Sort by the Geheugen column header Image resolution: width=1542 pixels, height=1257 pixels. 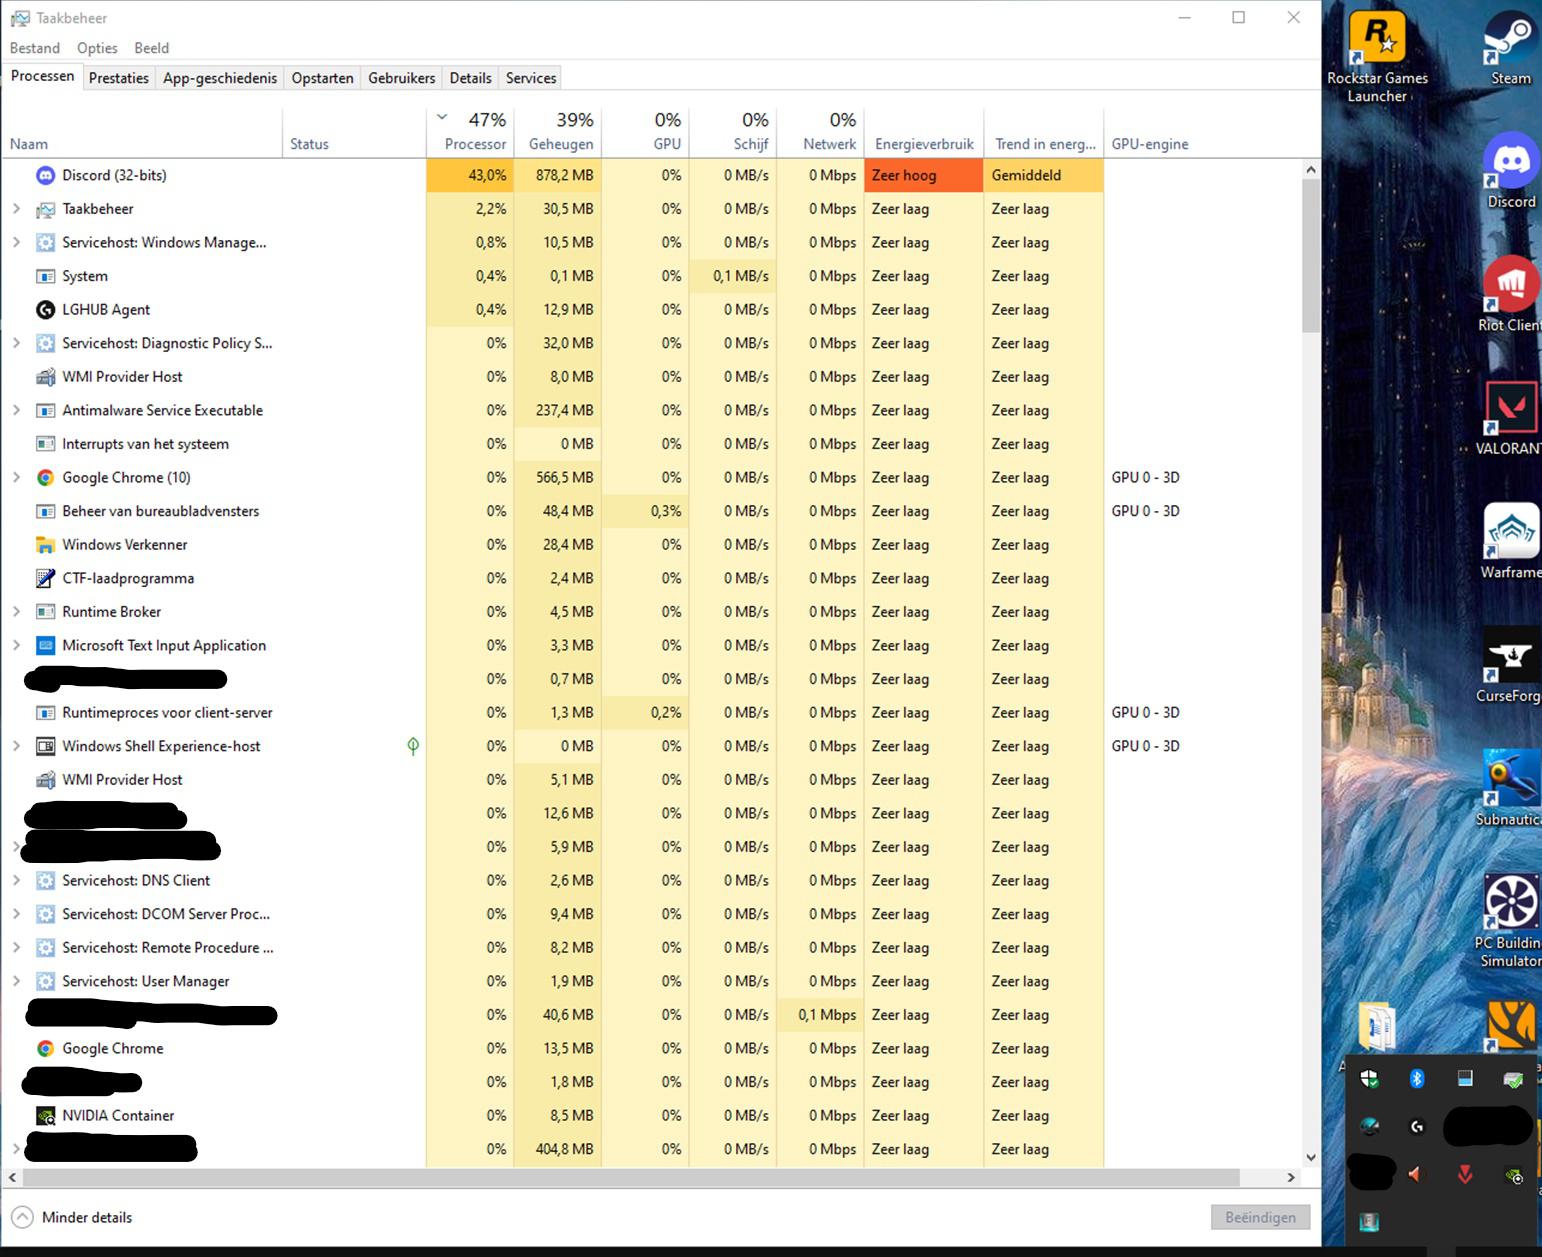pos(558,132)
